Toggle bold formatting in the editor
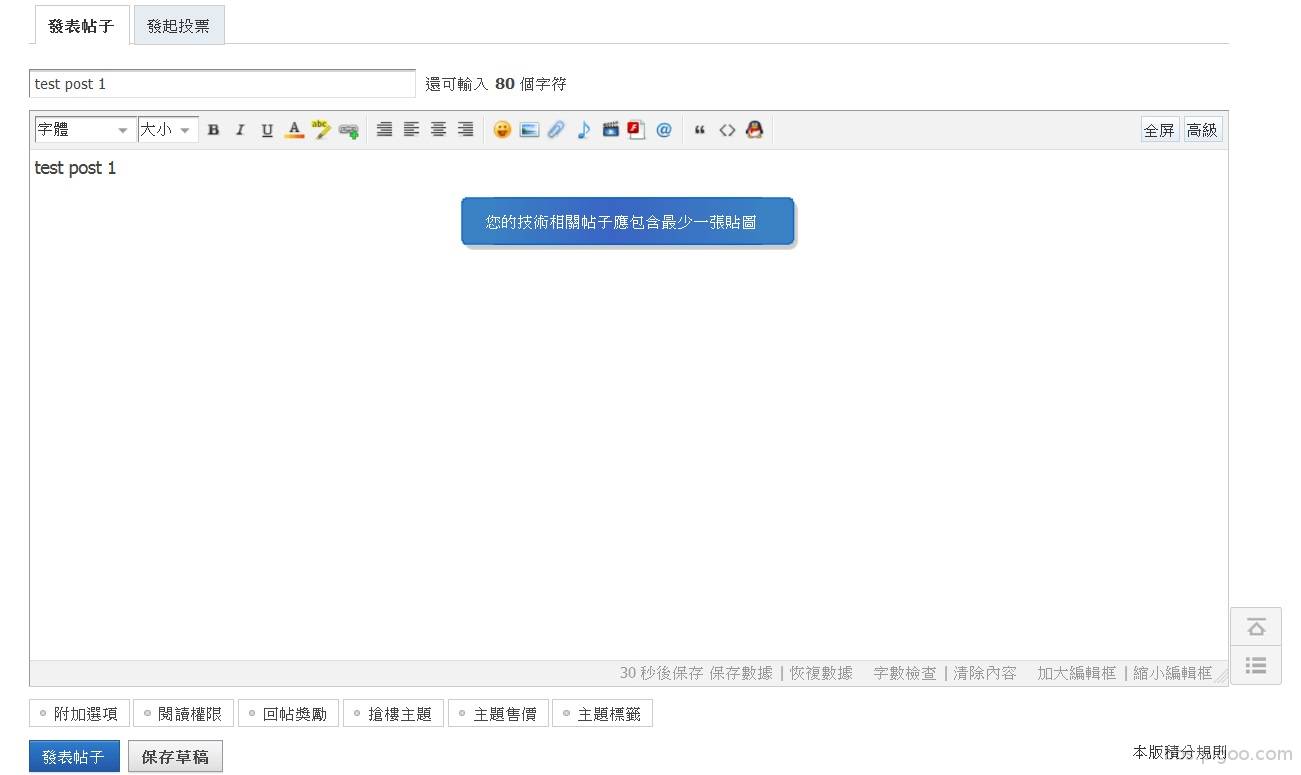 point(213,130)
